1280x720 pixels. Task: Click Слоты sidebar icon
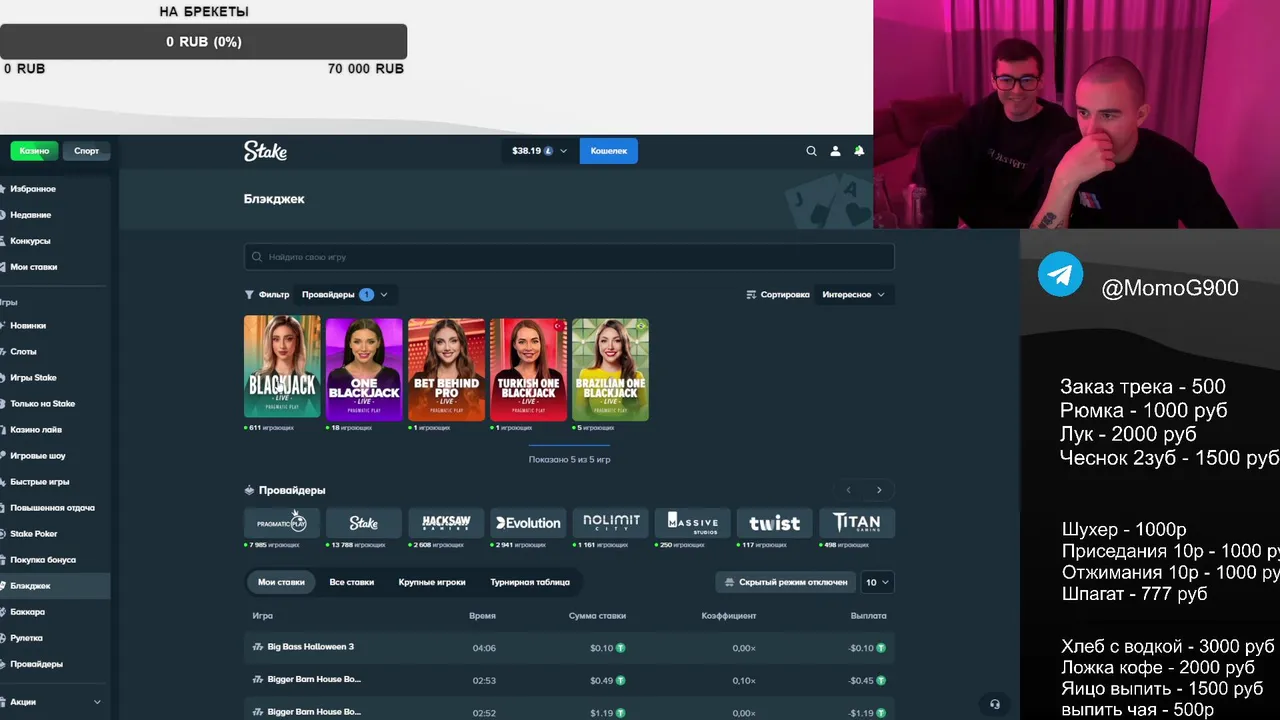(x=3, y=352)
